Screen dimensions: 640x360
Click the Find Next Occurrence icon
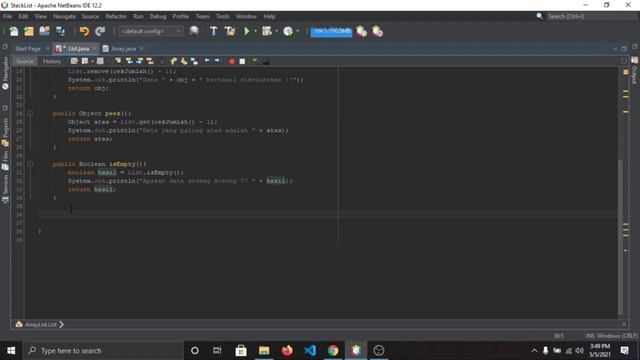[x=140, y=61]
